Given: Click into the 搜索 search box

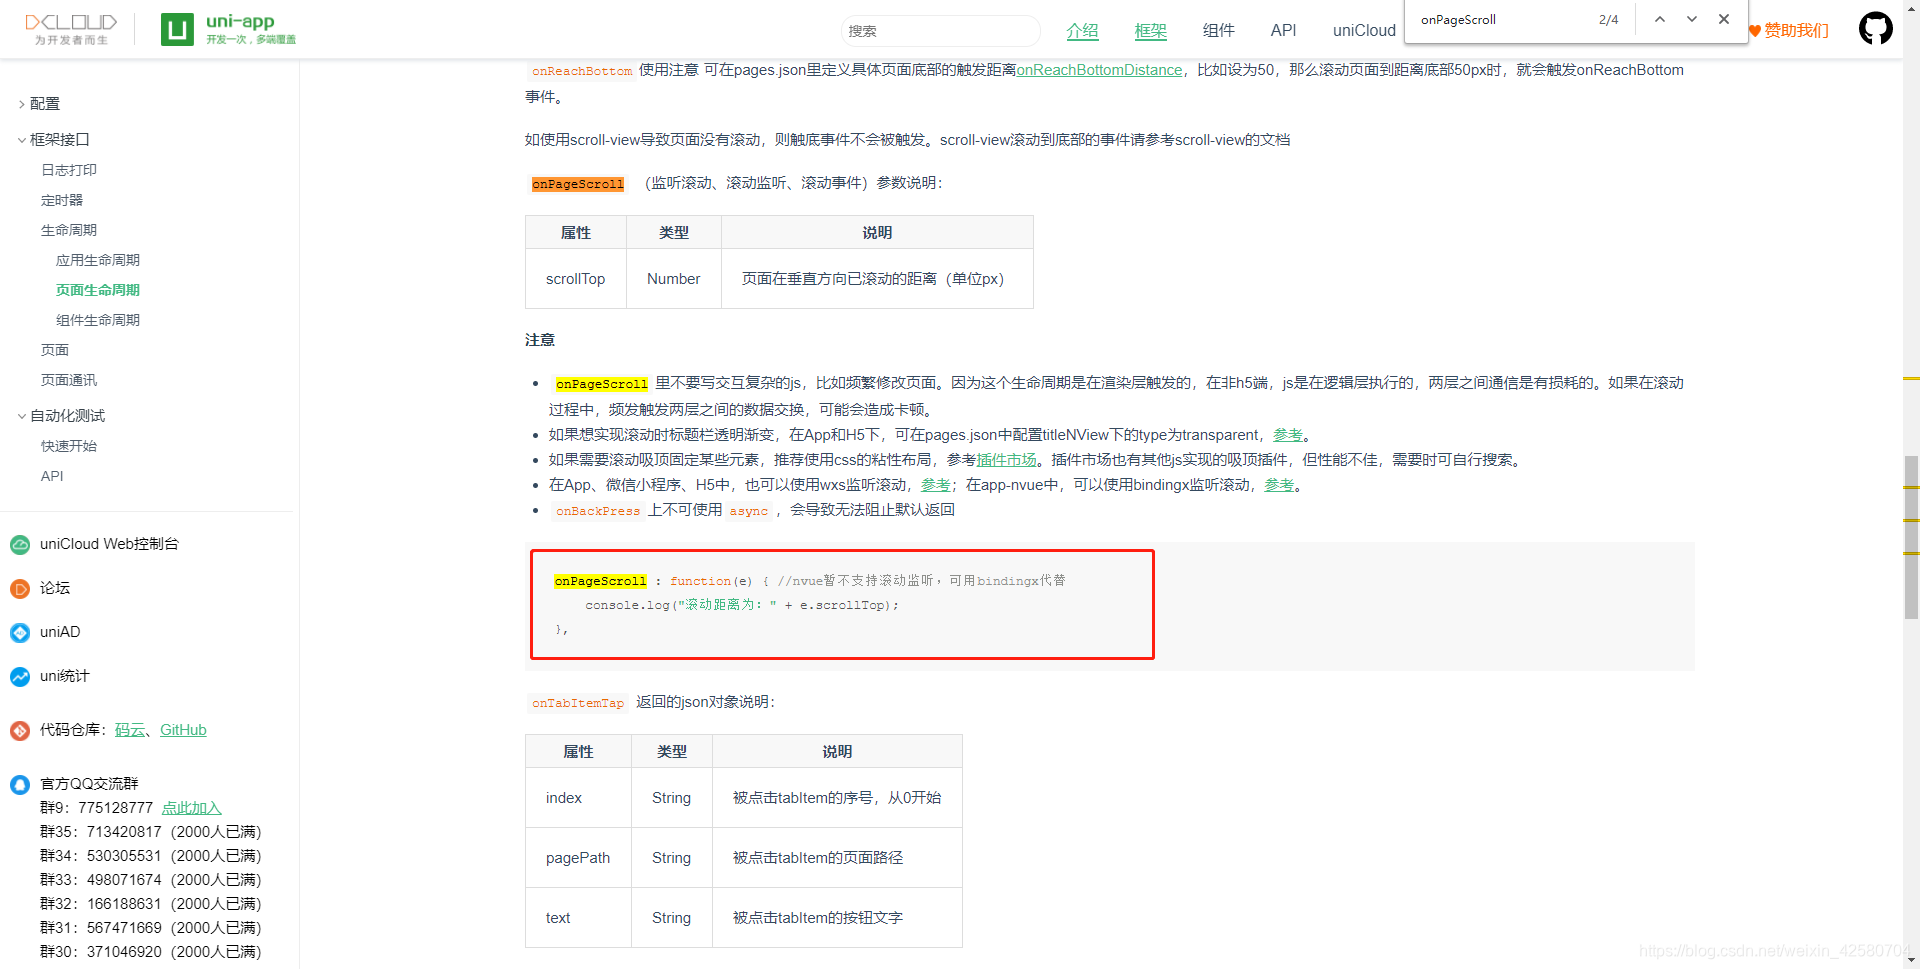Looking at the screenshot, I should tap(940, 31).
